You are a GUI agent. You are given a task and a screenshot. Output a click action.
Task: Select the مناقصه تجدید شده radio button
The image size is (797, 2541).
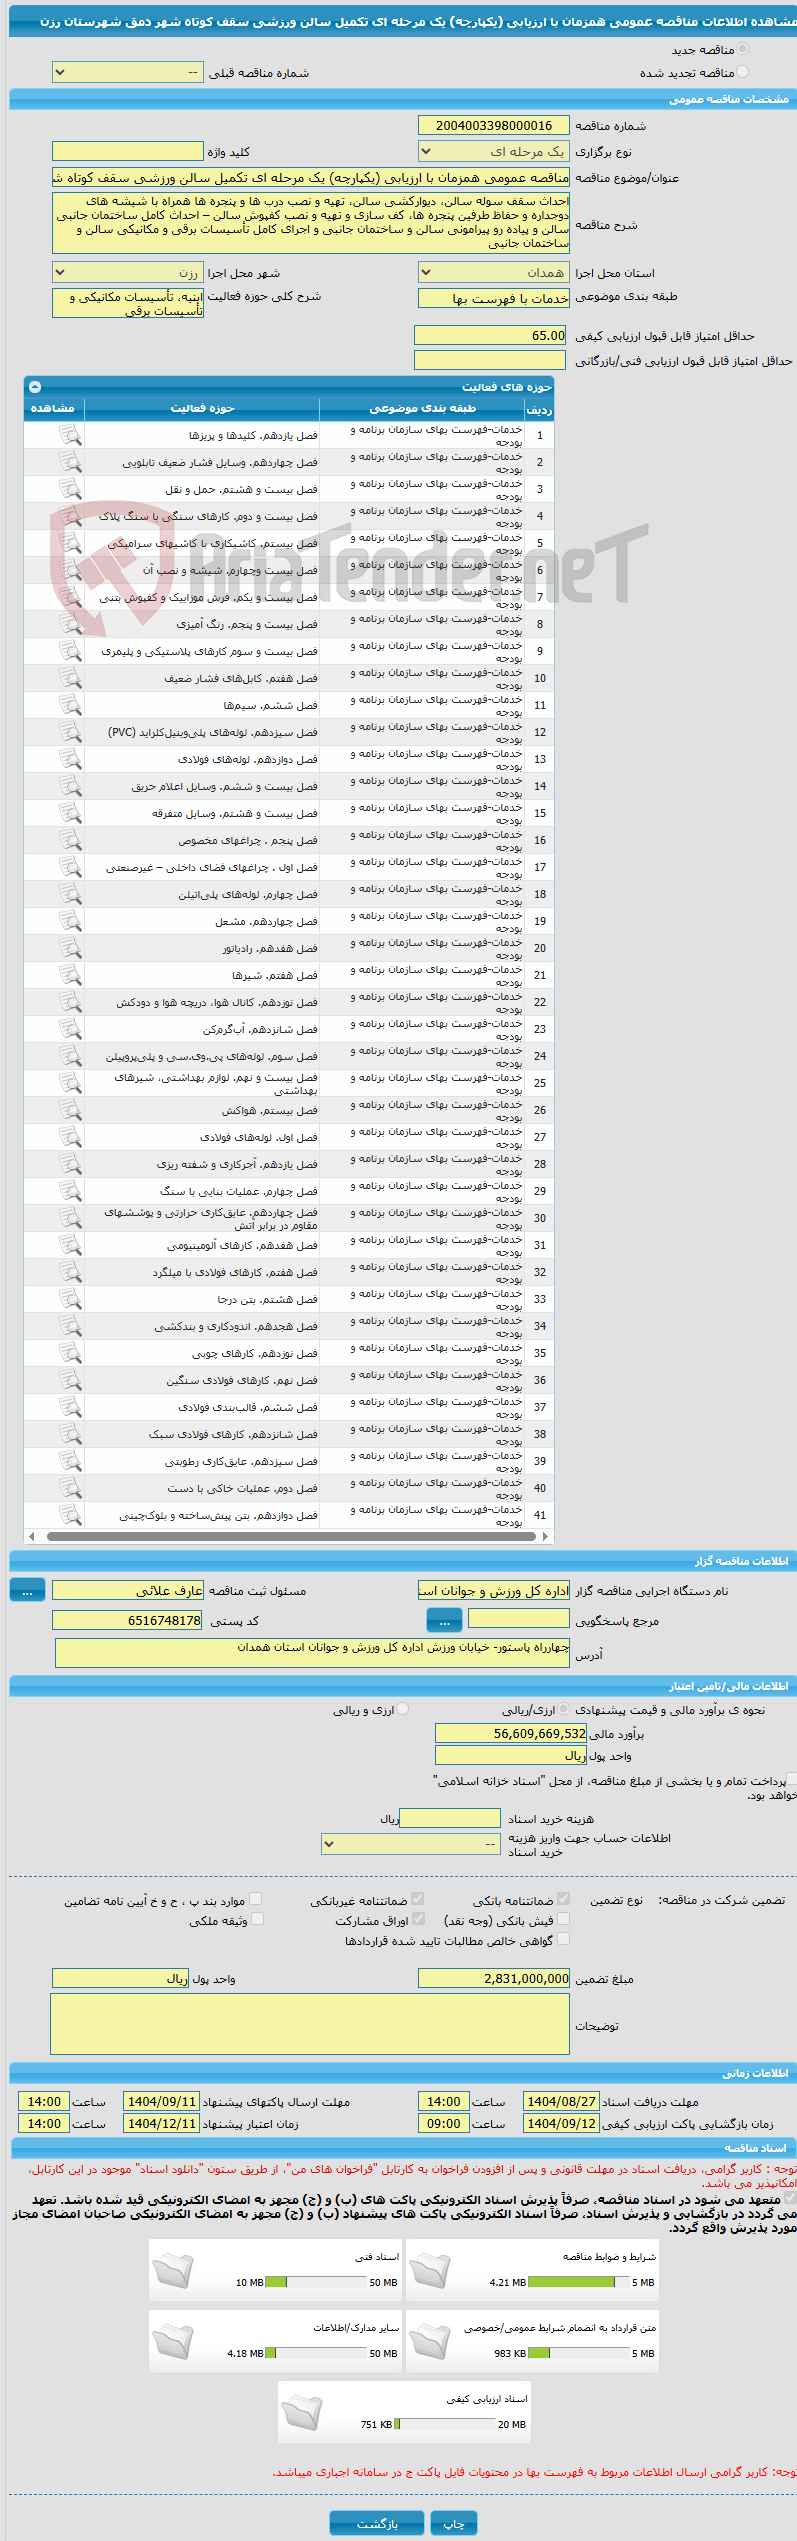(742, 72)
